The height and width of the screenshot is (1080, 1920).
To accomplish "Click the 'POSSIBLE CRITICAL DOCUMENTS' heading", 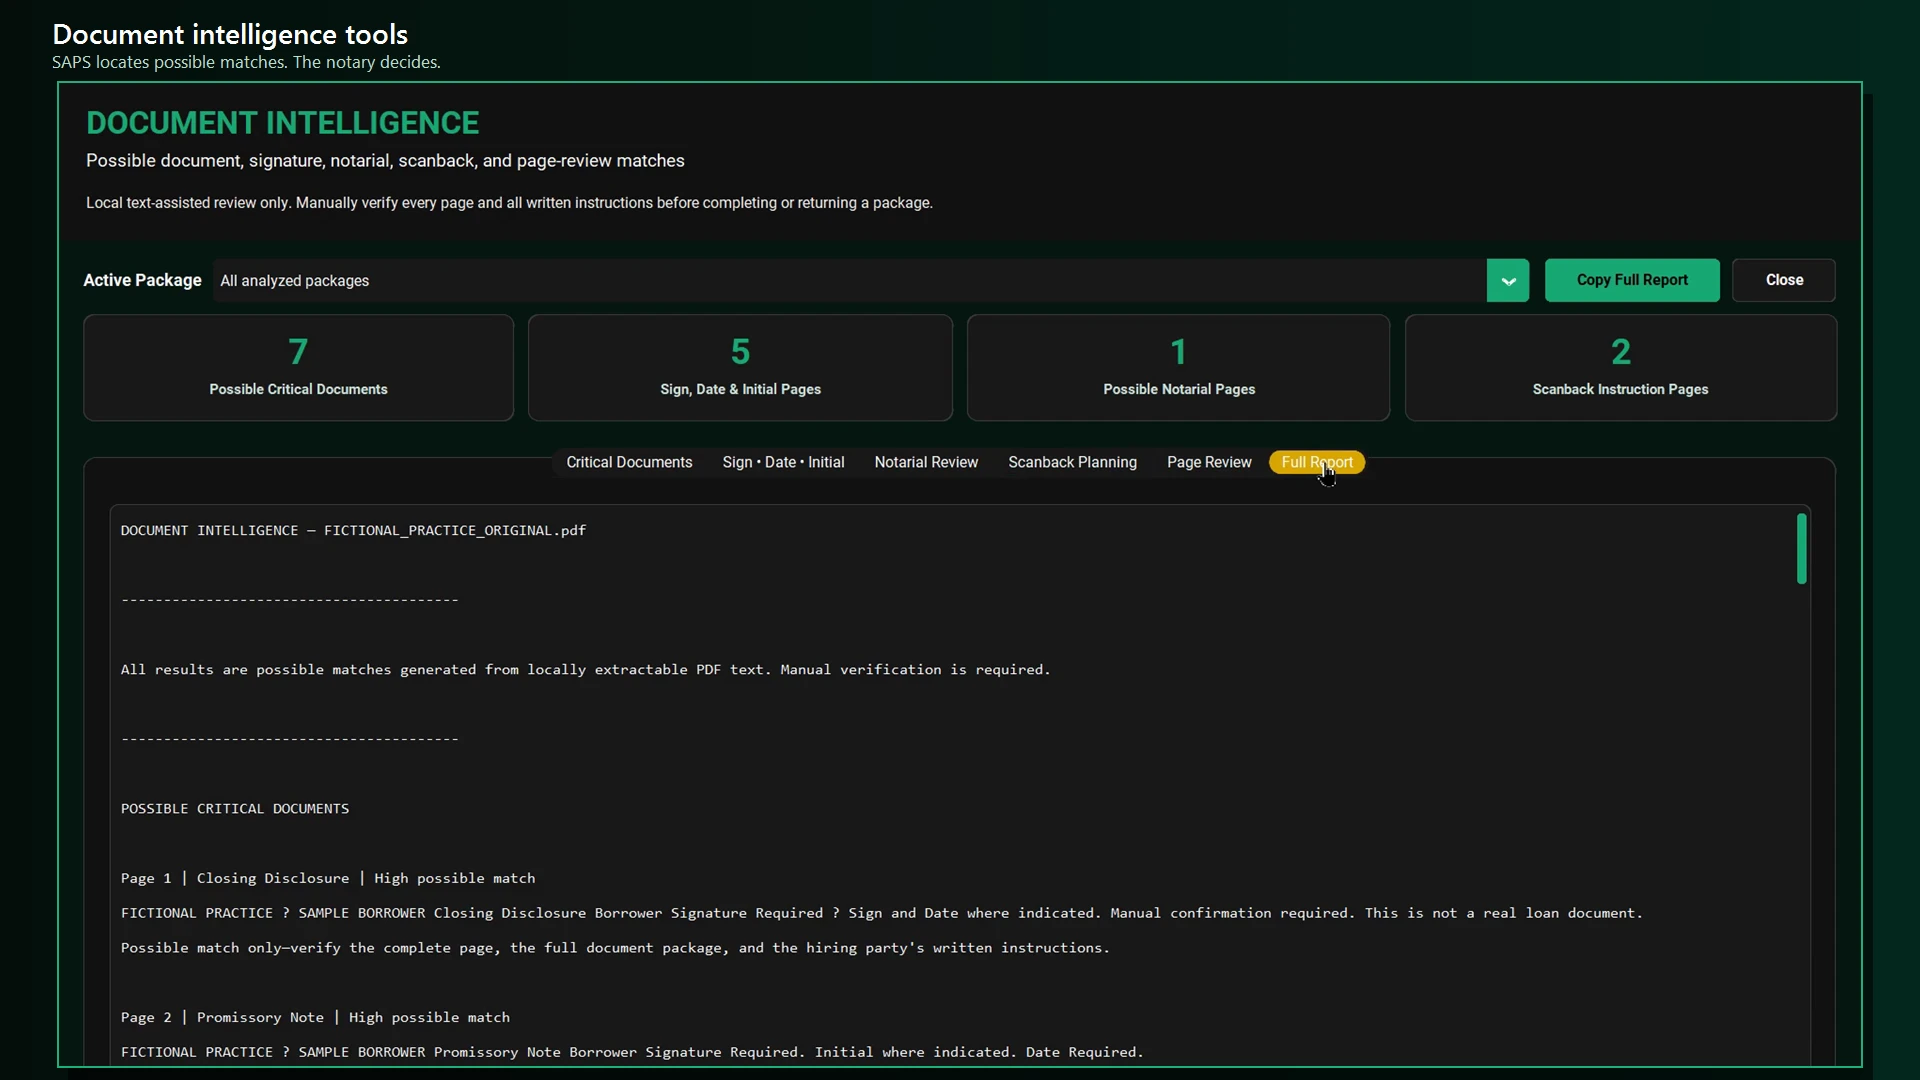I will pyautogui.click(x=235, y=808).
